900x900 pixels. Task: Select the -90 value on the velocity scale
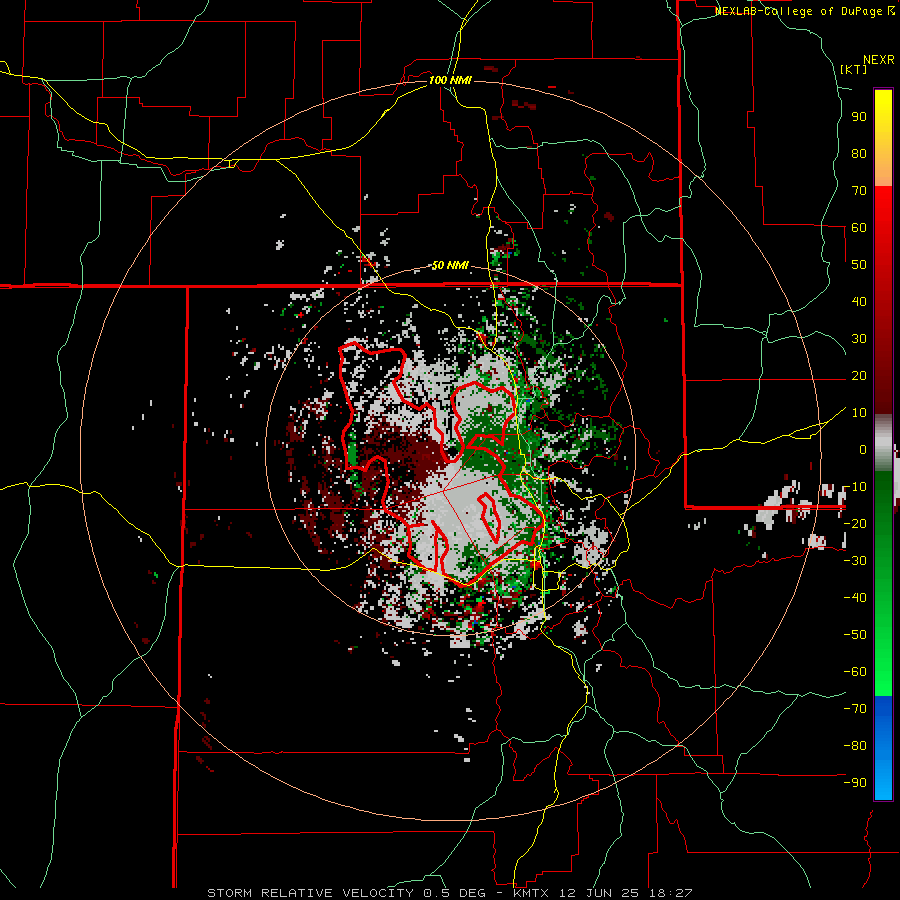tap(855, 783)
